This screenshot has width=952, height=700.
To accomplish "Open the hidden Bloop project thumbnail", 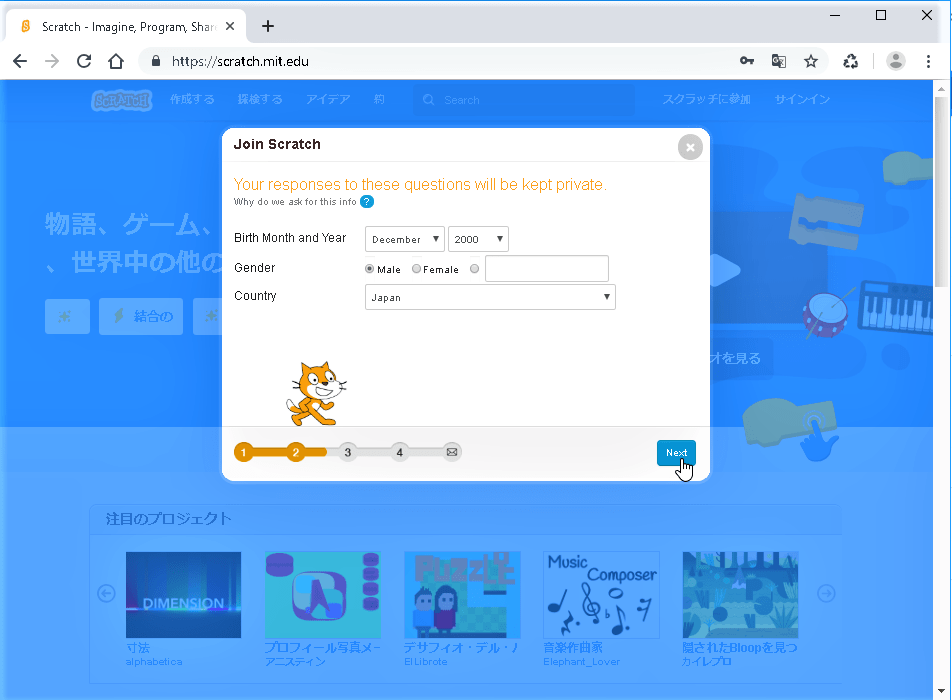I will (x=740, y=595).
